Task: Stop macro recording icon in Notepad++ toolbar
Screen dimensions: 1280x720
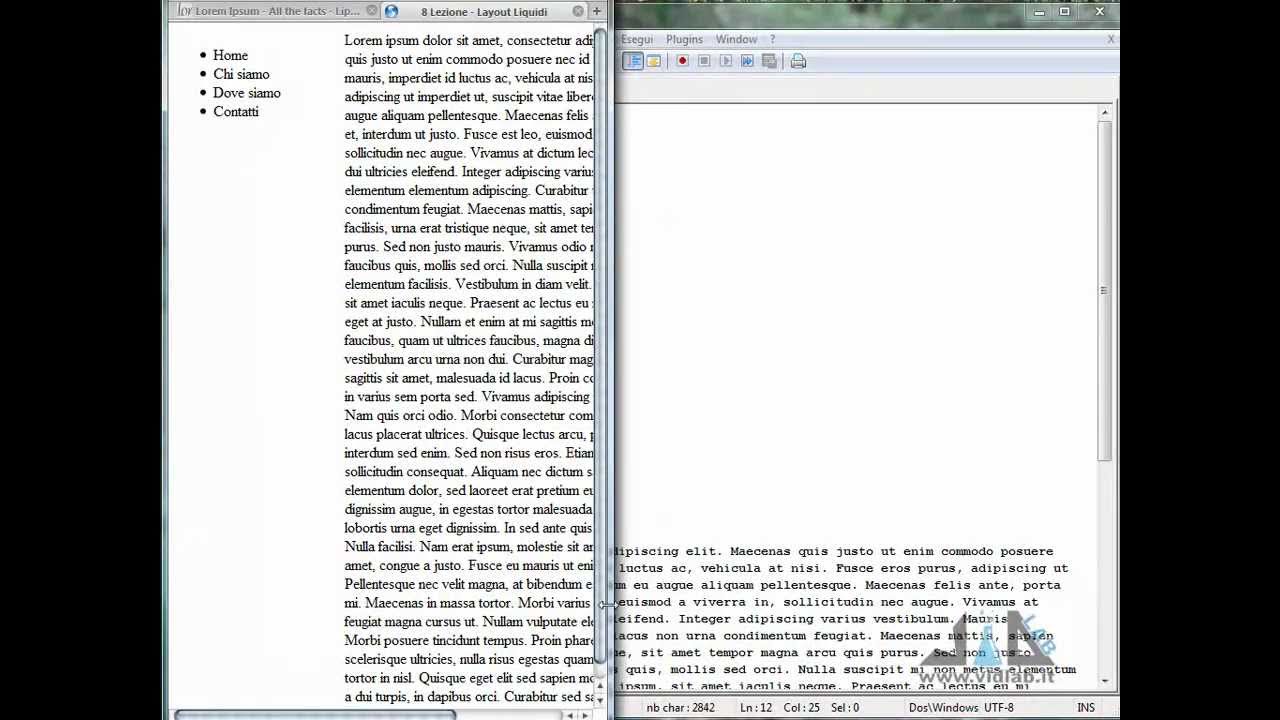Action: click(704, 61)
